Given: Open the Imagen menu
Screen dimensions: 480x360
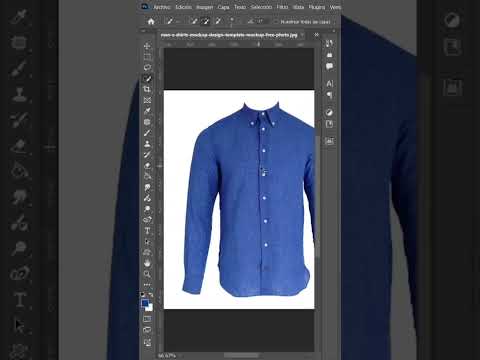Looking at the screenshot, I should pyautogui.click(x=204, y=7).
